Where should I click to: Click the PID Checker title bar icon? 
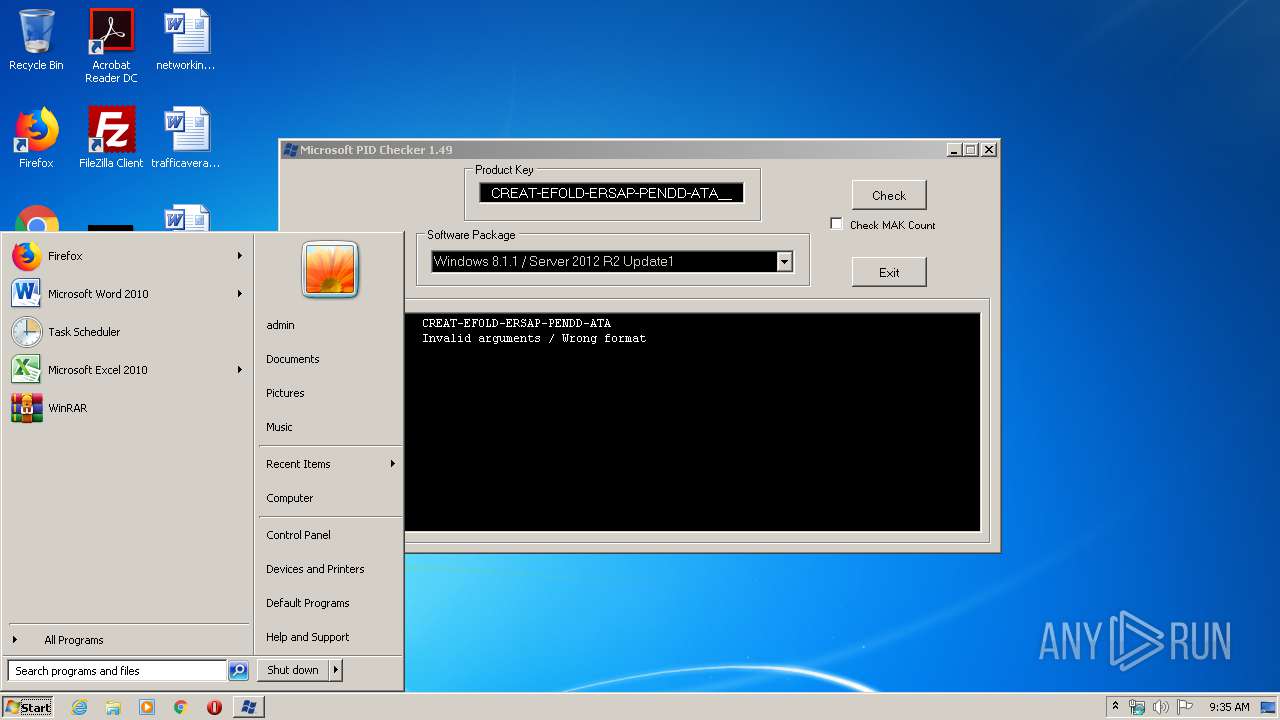coord(290,150)
